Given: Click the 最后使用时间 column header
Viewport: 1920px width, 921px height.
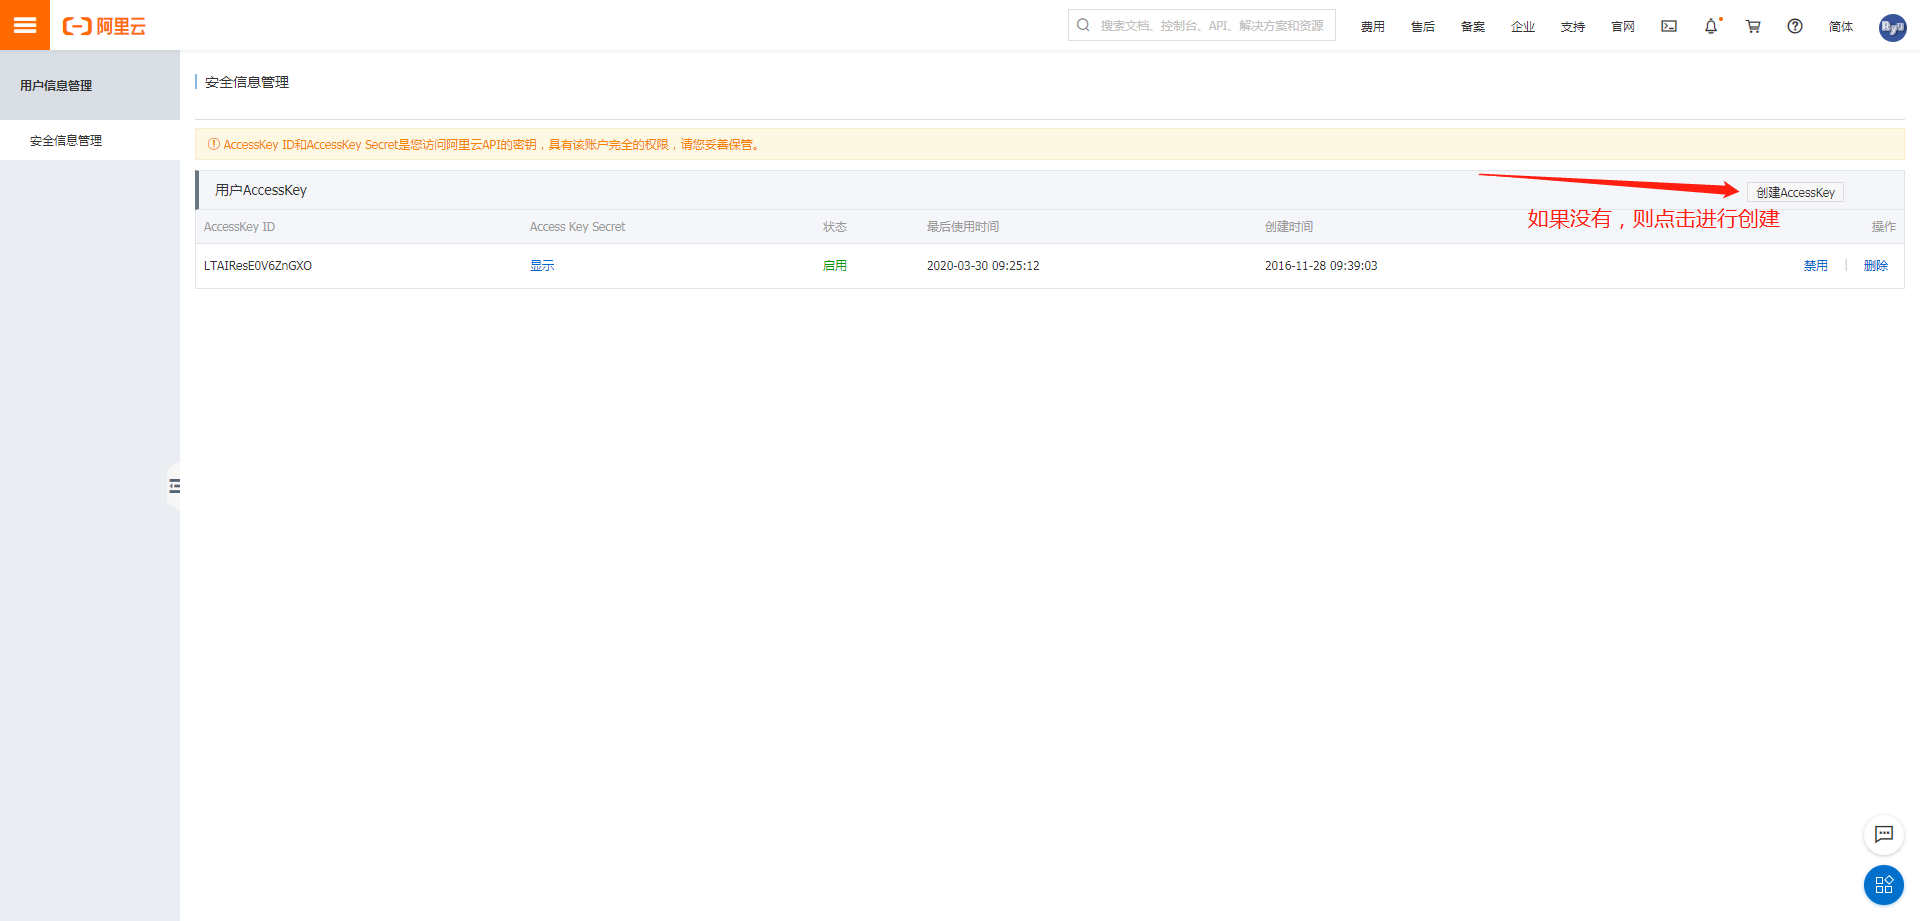Looking at the screenshot, I should click(962, 227).
